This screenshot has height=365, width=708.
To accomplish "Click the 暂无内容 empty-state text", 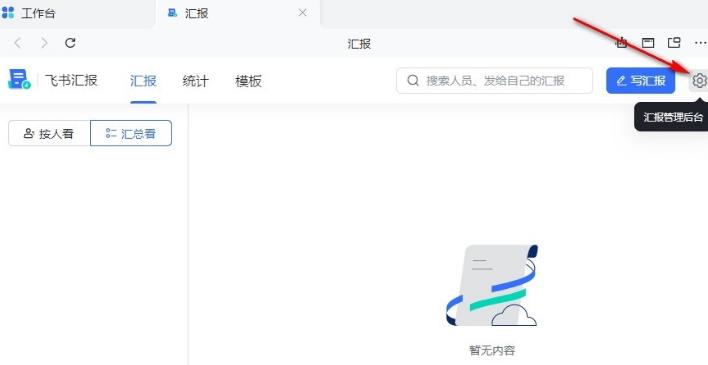I will coord(492,350).
